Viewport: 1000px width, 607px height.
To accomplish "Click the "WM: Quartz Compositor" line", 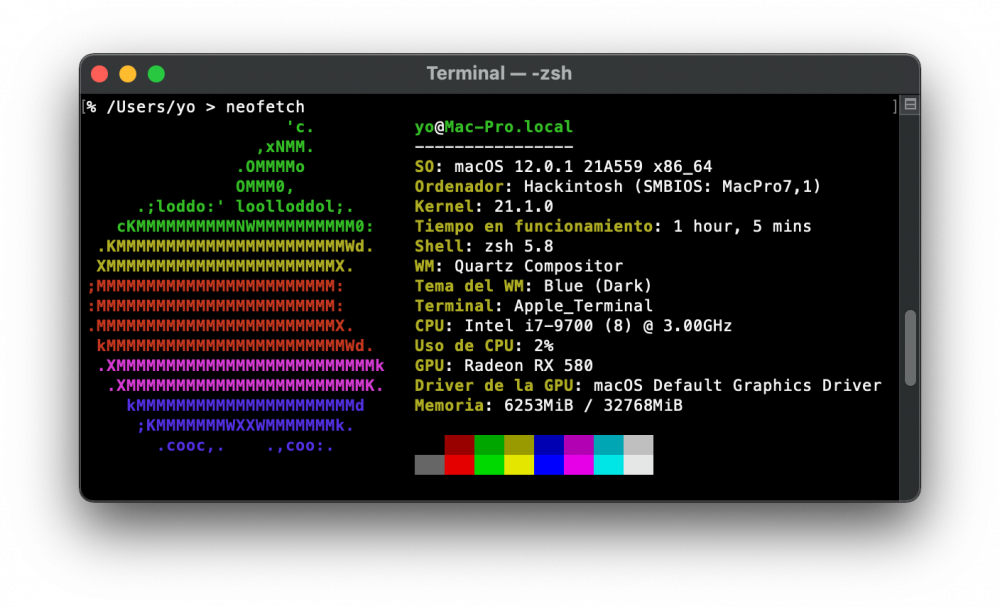I will (x=518, y=266).
